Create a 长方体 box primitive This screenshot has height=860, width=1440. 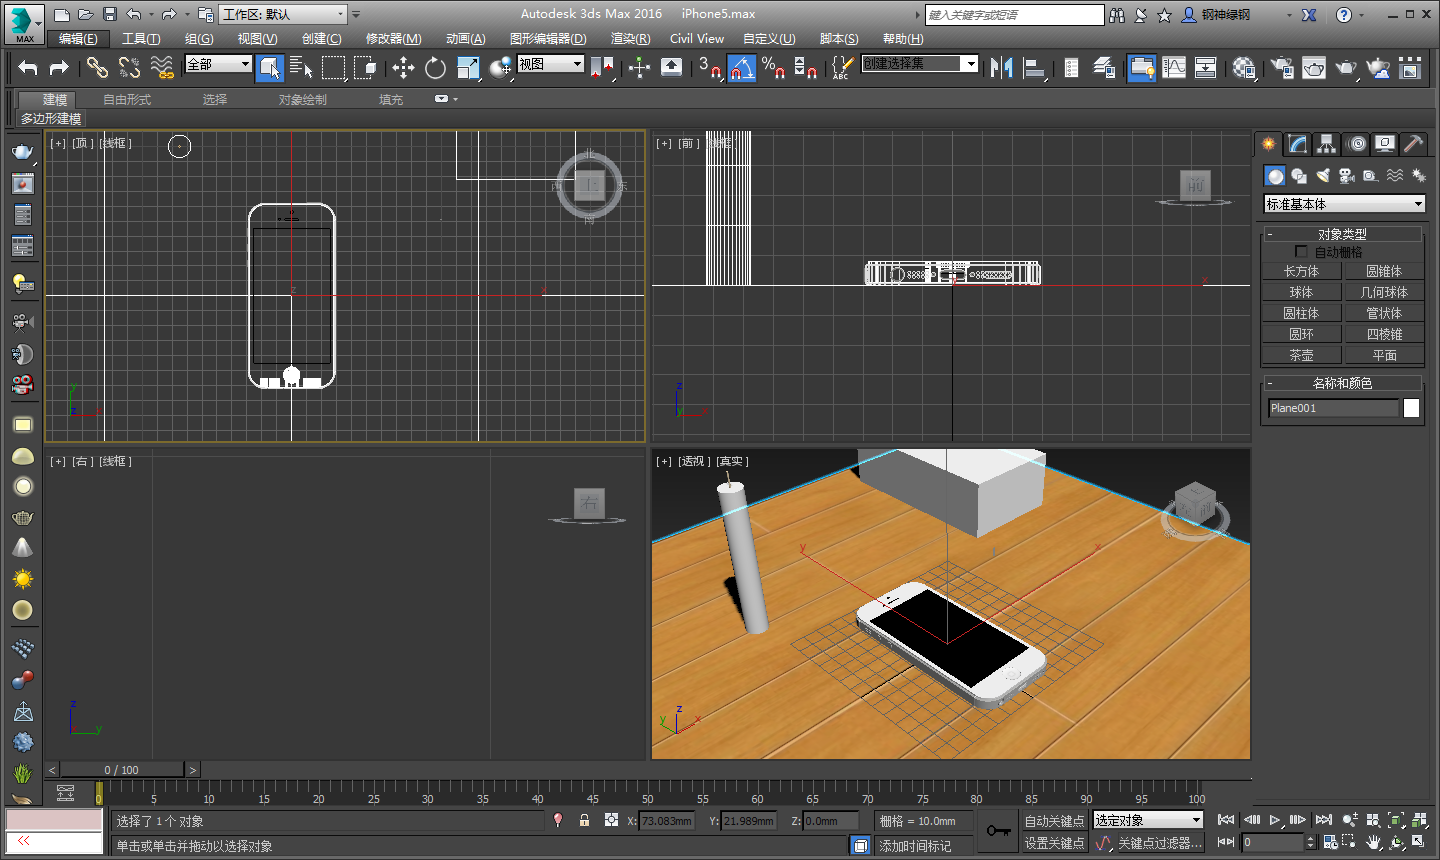(1301, 271)
